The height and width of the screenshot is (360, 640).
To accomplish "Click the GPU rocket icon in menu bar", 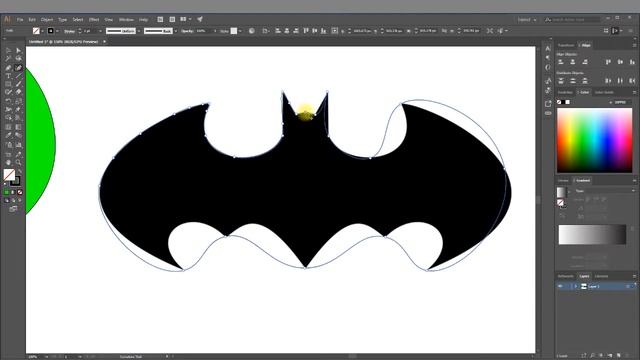I will [200, 19].
